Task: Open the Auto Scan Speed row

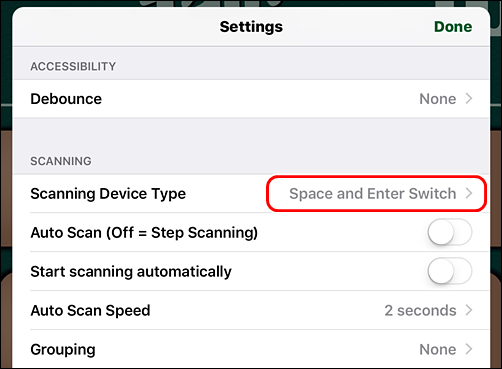Action: 251,310
